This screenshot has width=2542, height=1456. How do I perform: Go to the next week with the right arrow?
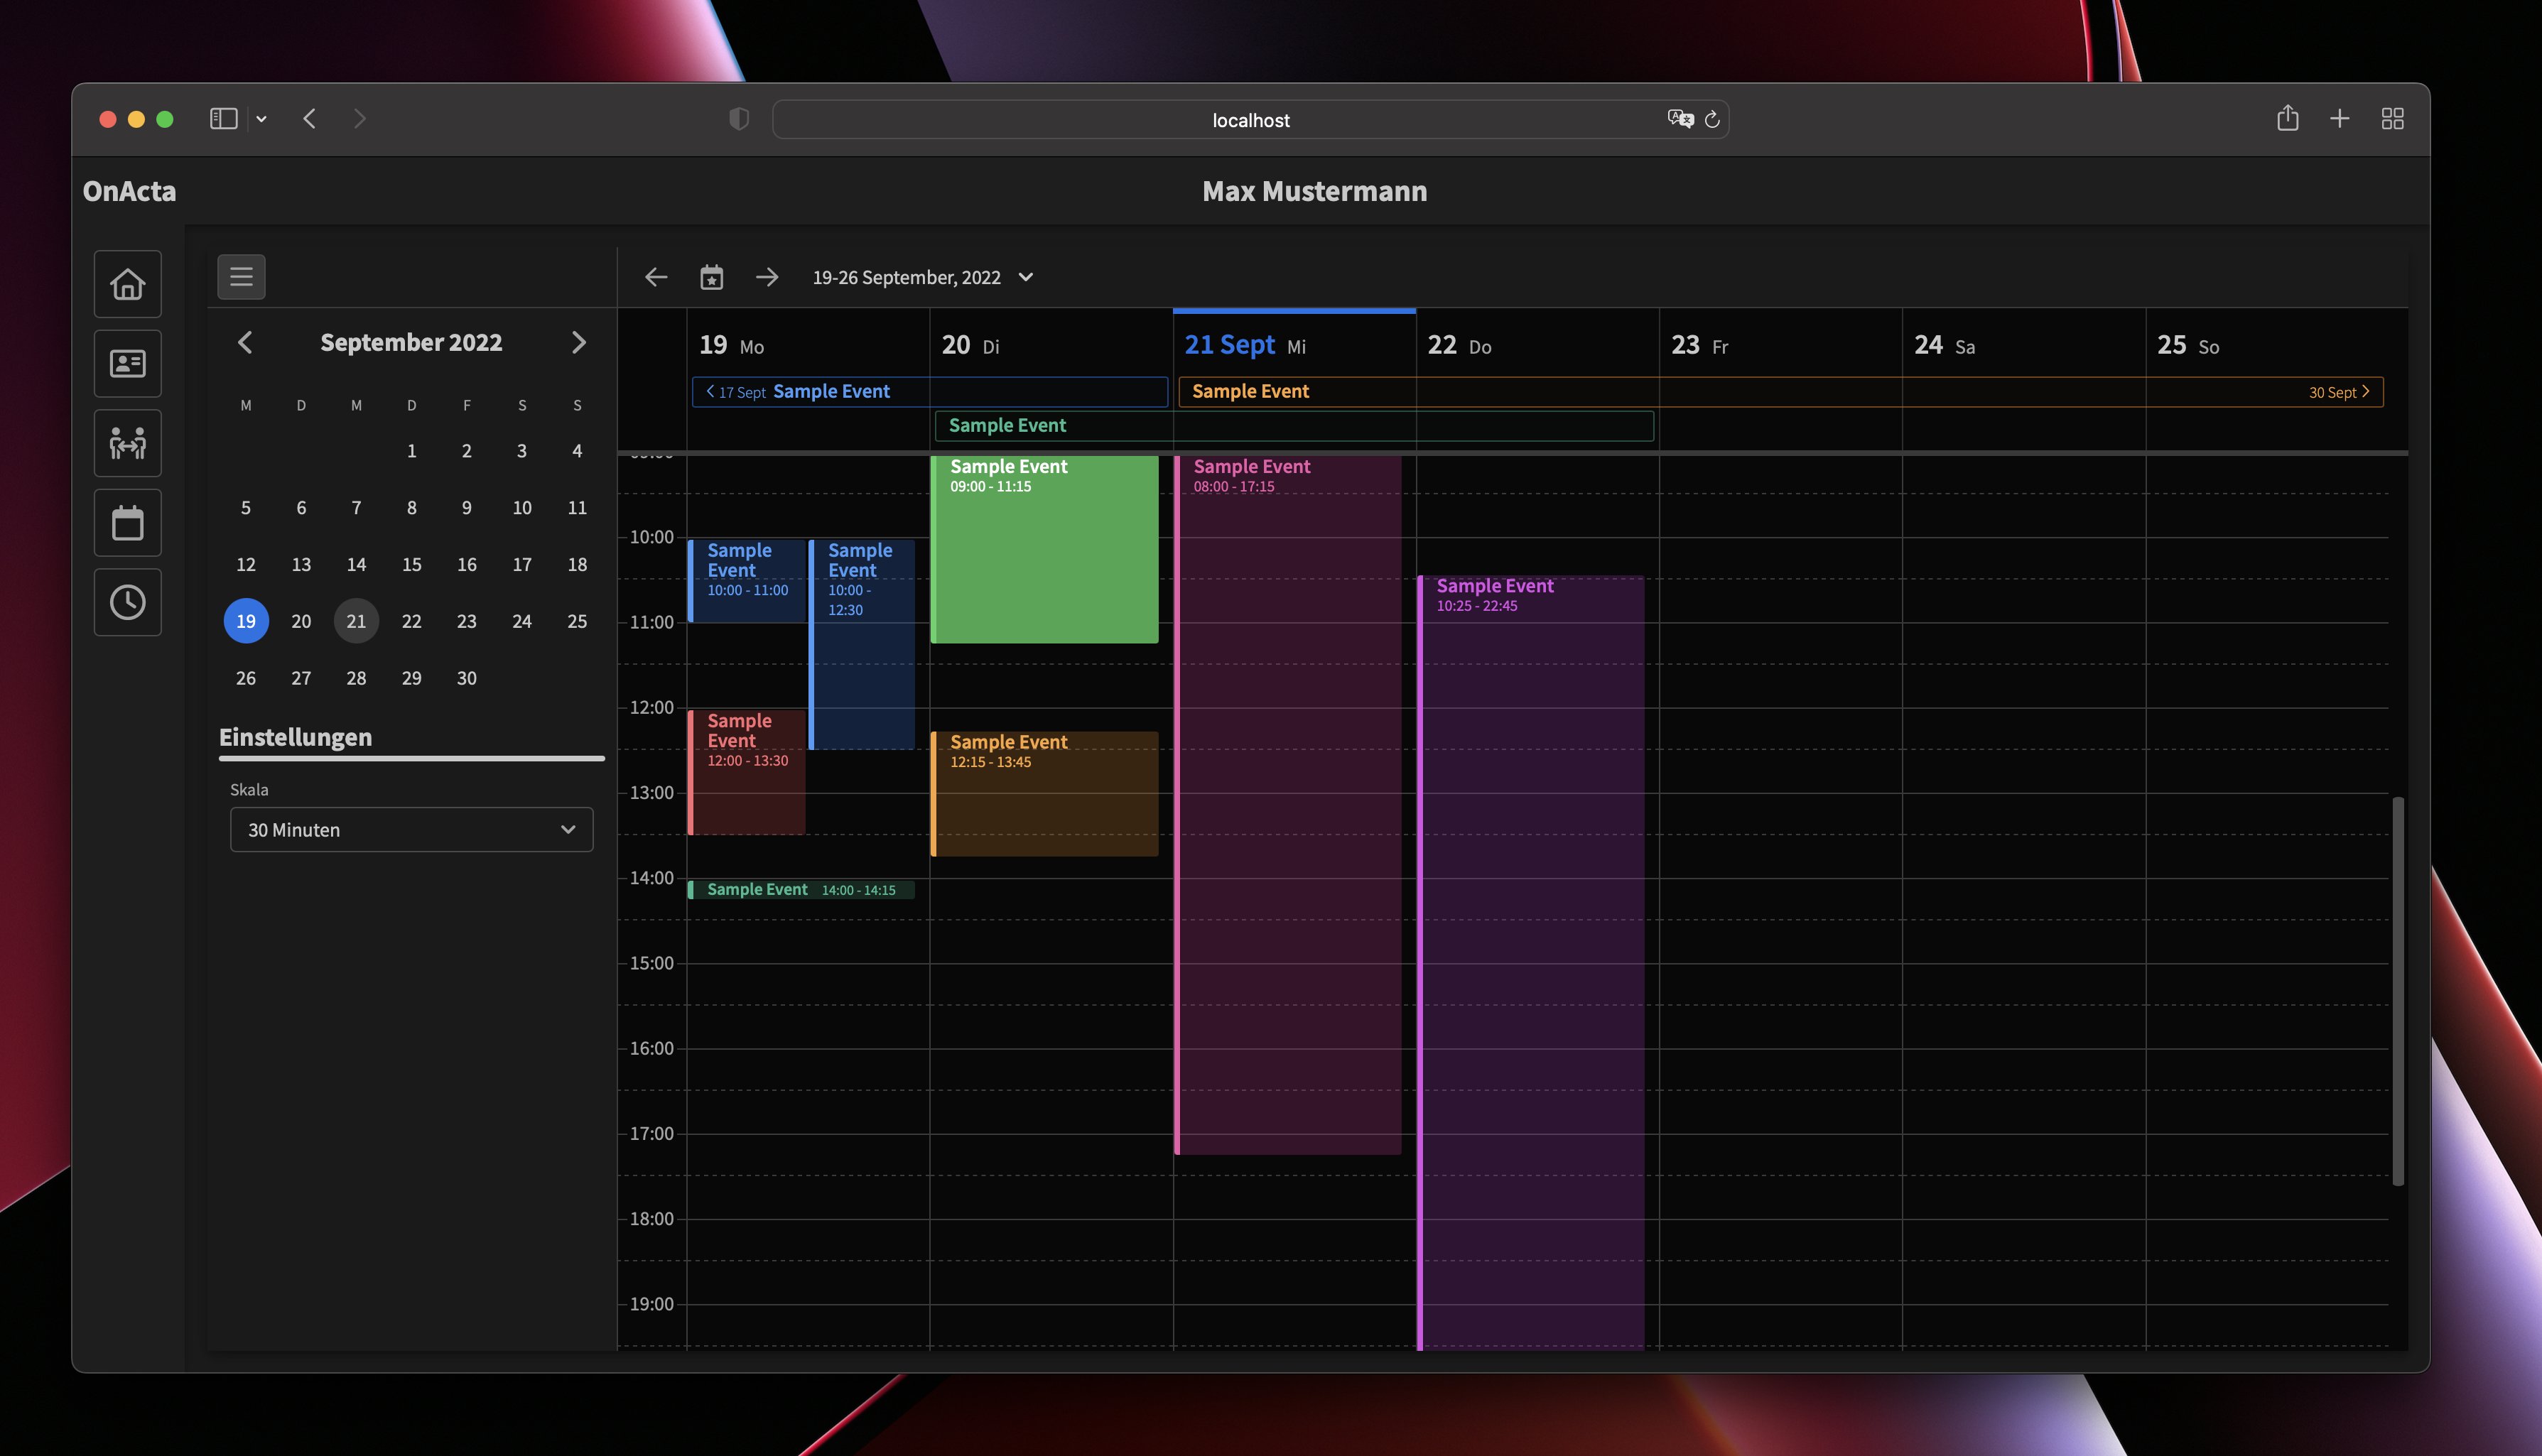[x=767, y=277]
